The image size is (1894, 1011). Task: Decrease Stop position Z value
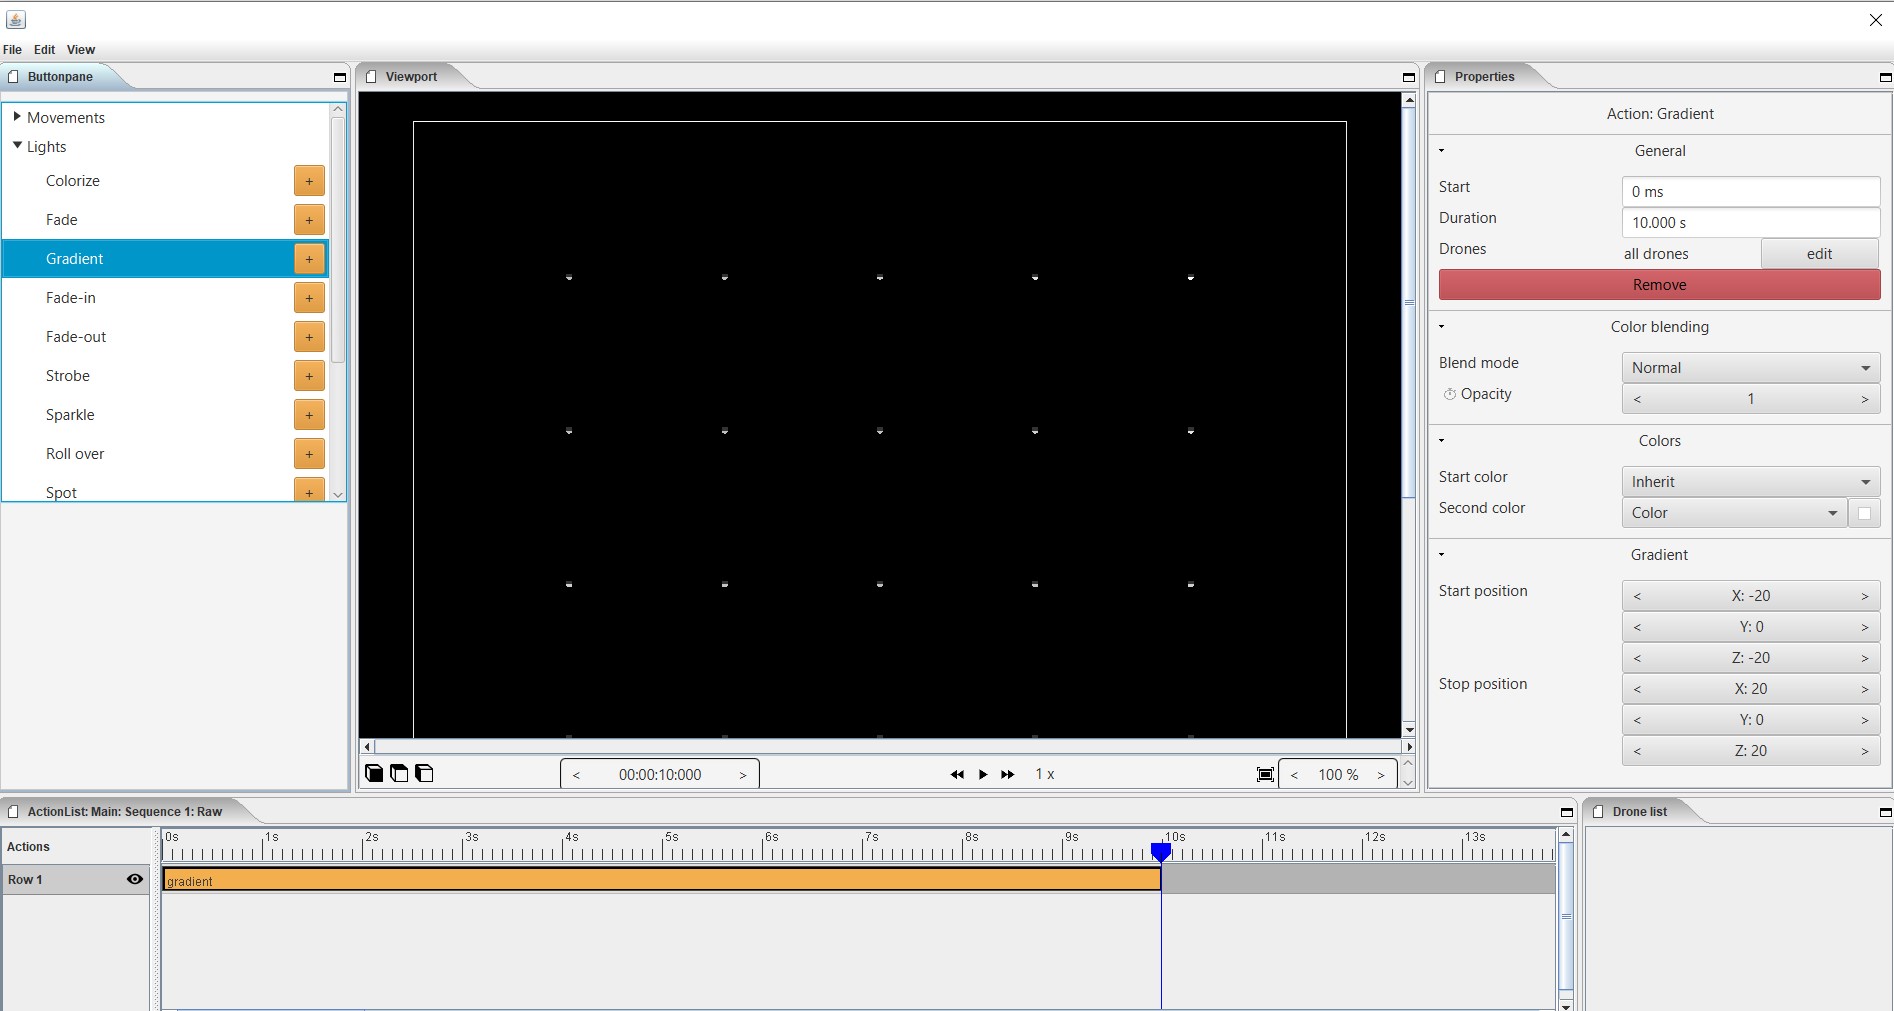(1637, 751)
